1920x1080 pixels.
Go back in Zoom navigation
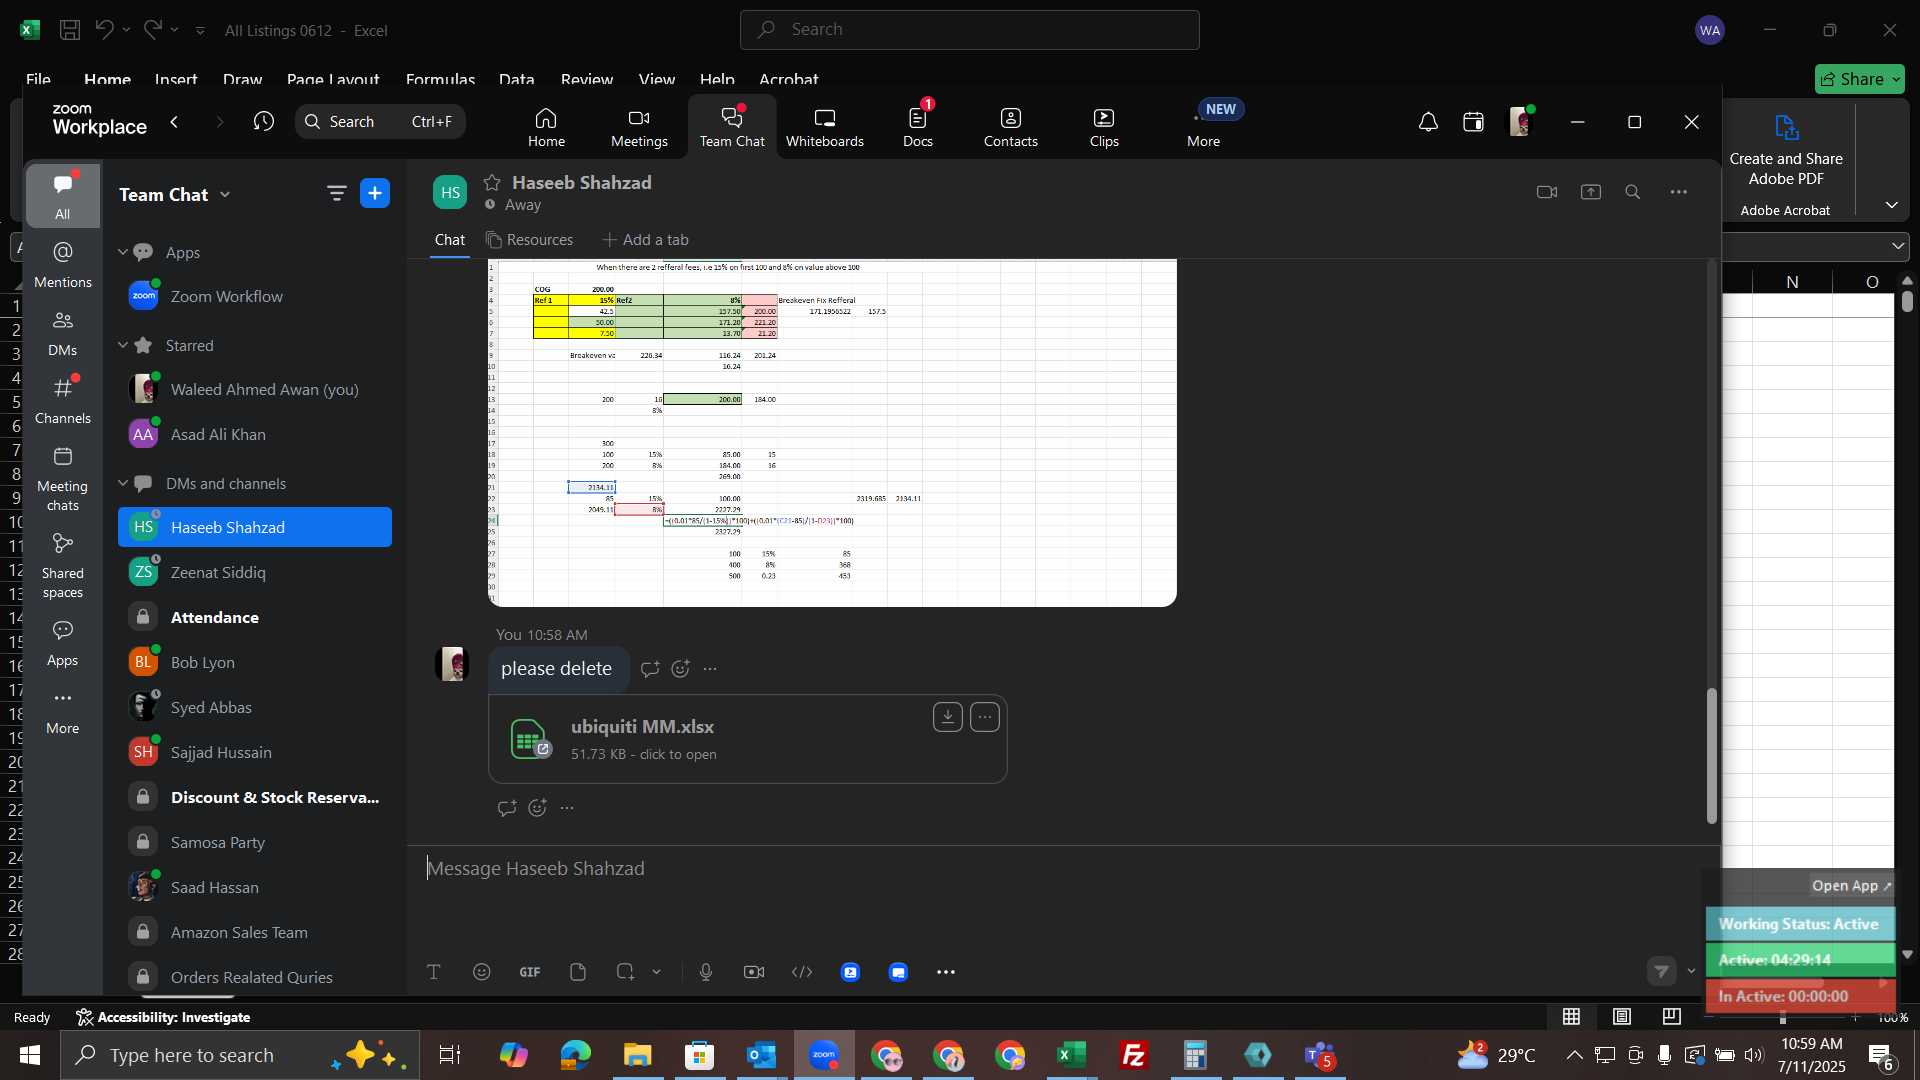[x=174, y=121]
